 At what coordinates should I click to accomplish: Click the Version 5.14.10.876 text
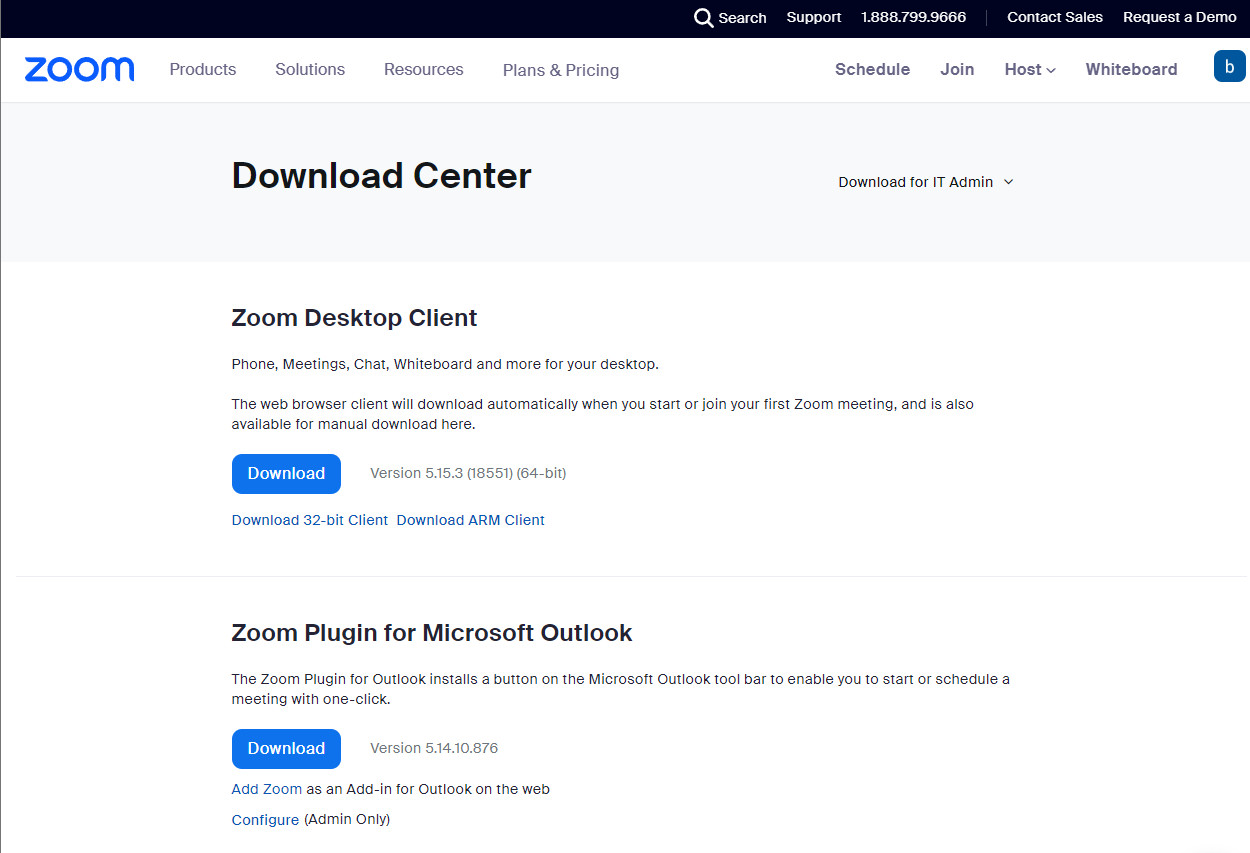434,748
